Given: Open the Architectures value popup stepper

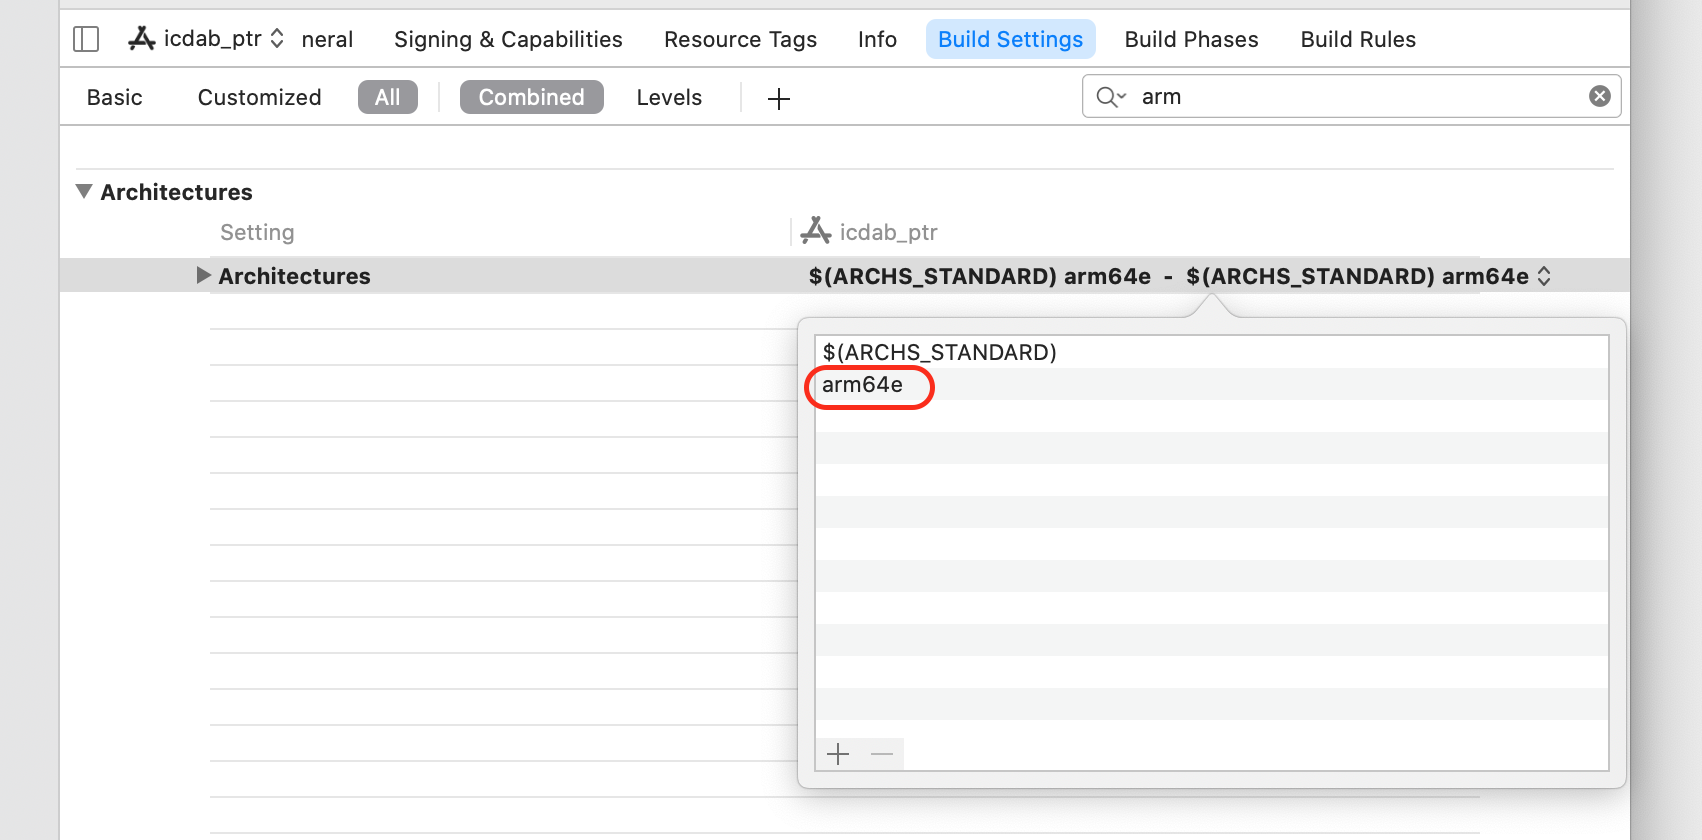Looking at the screenshot, I should point(1544,276).
